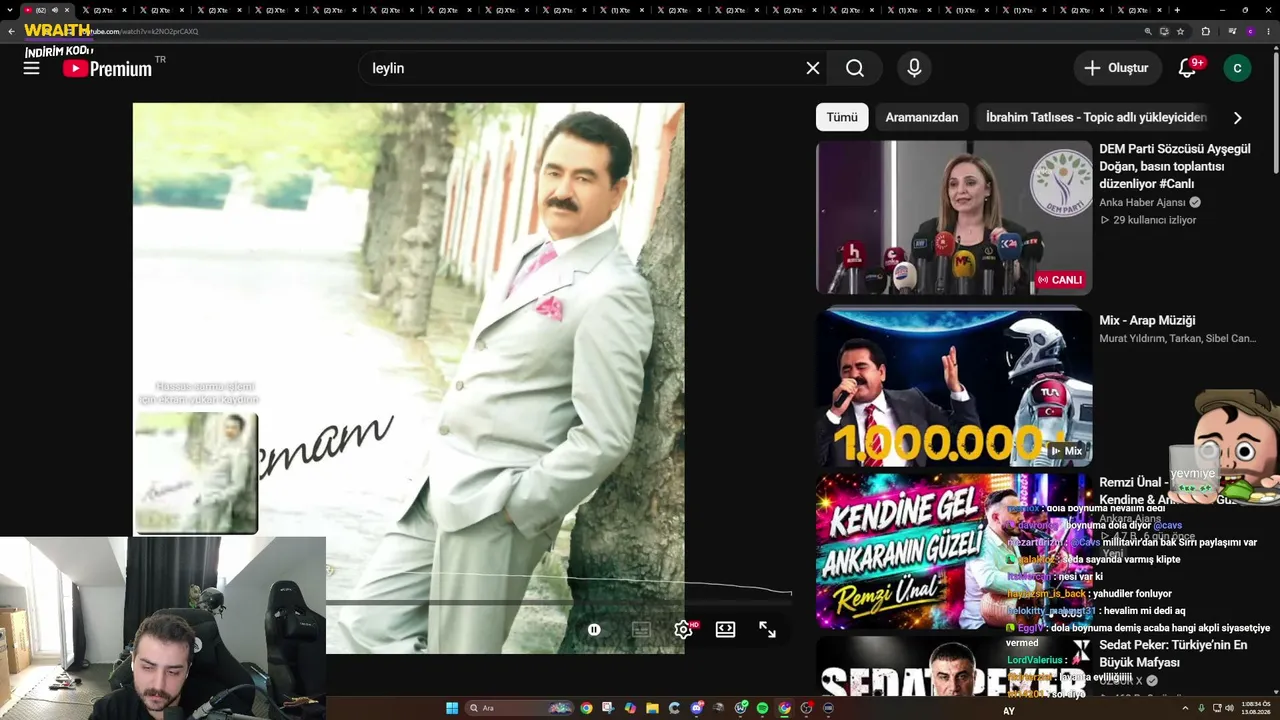Image resolution: width=1280 pixels, height=720 pixels.
Task: Open the account avatar menu
Action: click(x=1237, y=68)
